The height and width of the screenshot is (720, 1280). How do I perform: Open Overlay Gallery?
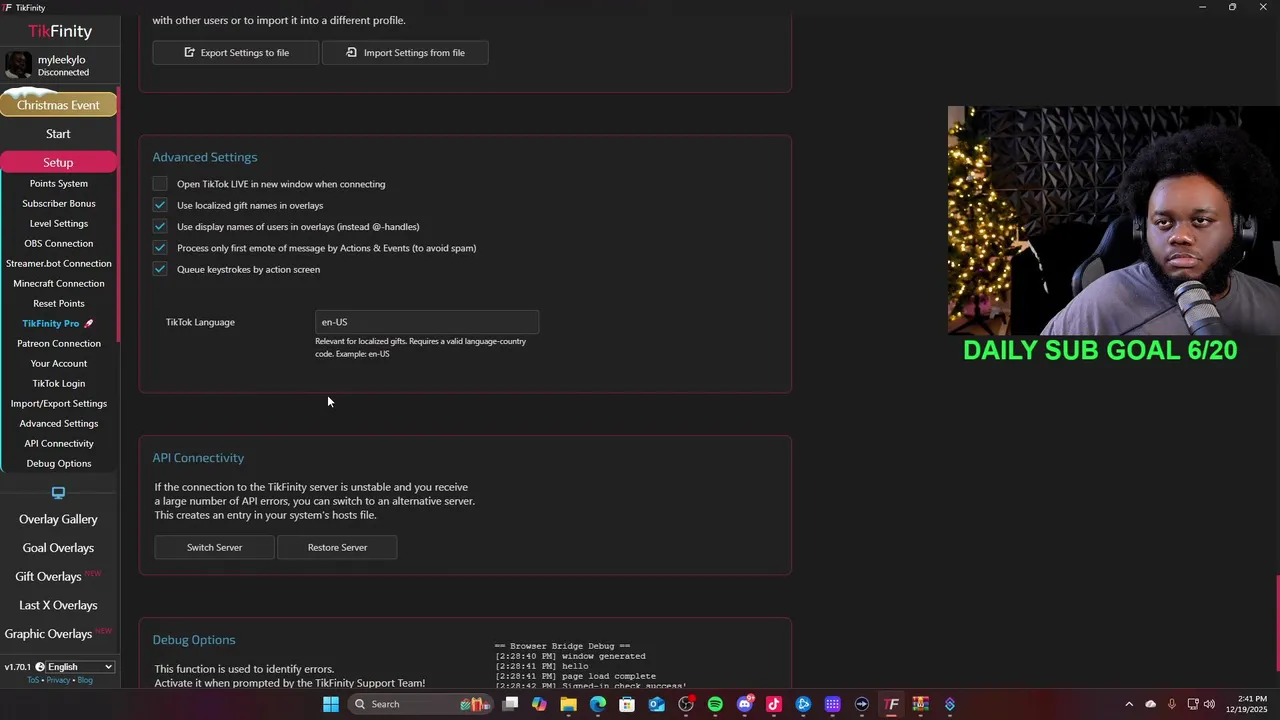click(58, 519)
